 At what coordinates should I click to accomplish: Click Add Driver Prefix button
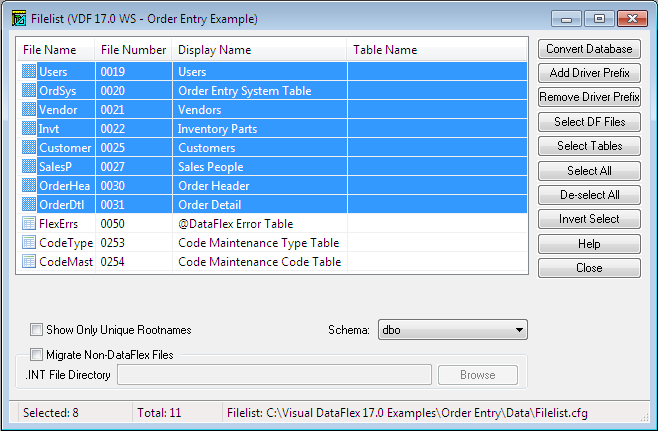pos(589,73)
